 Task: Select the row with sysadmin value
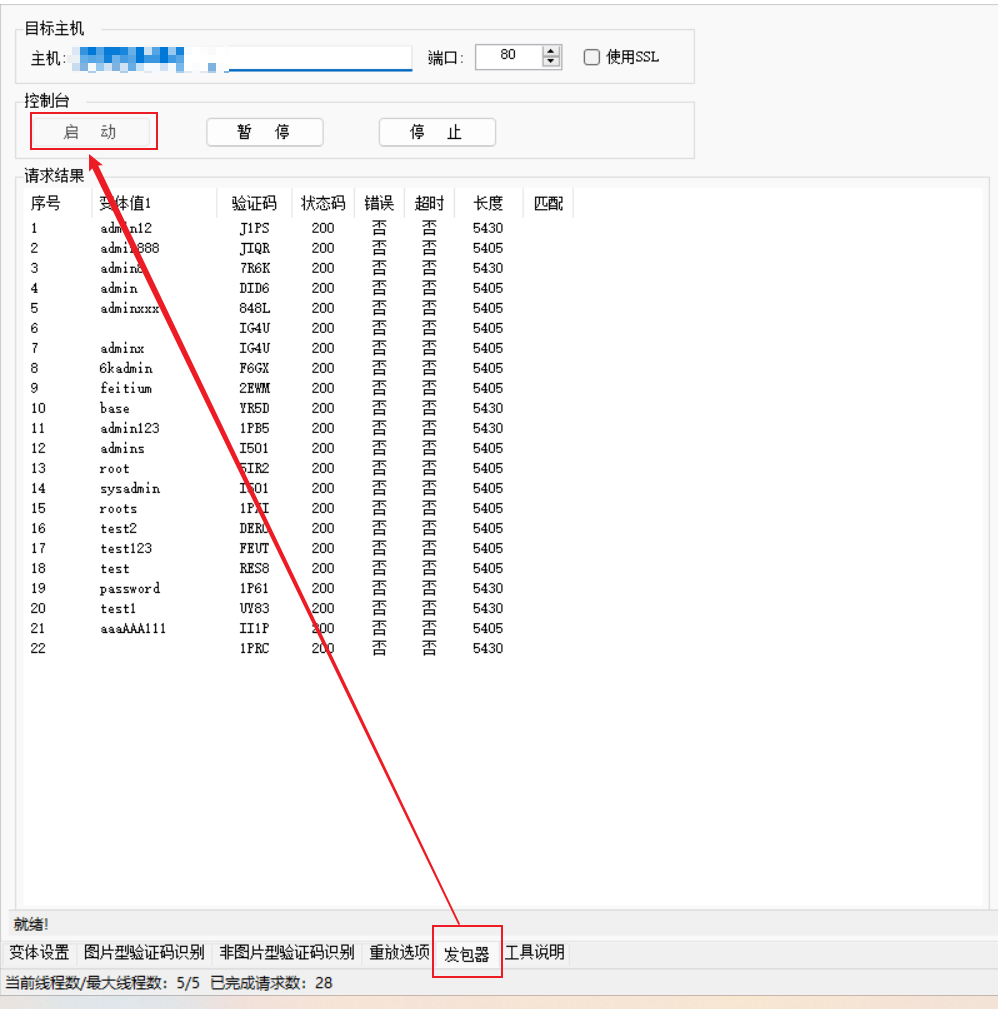(x=130, y=488)
